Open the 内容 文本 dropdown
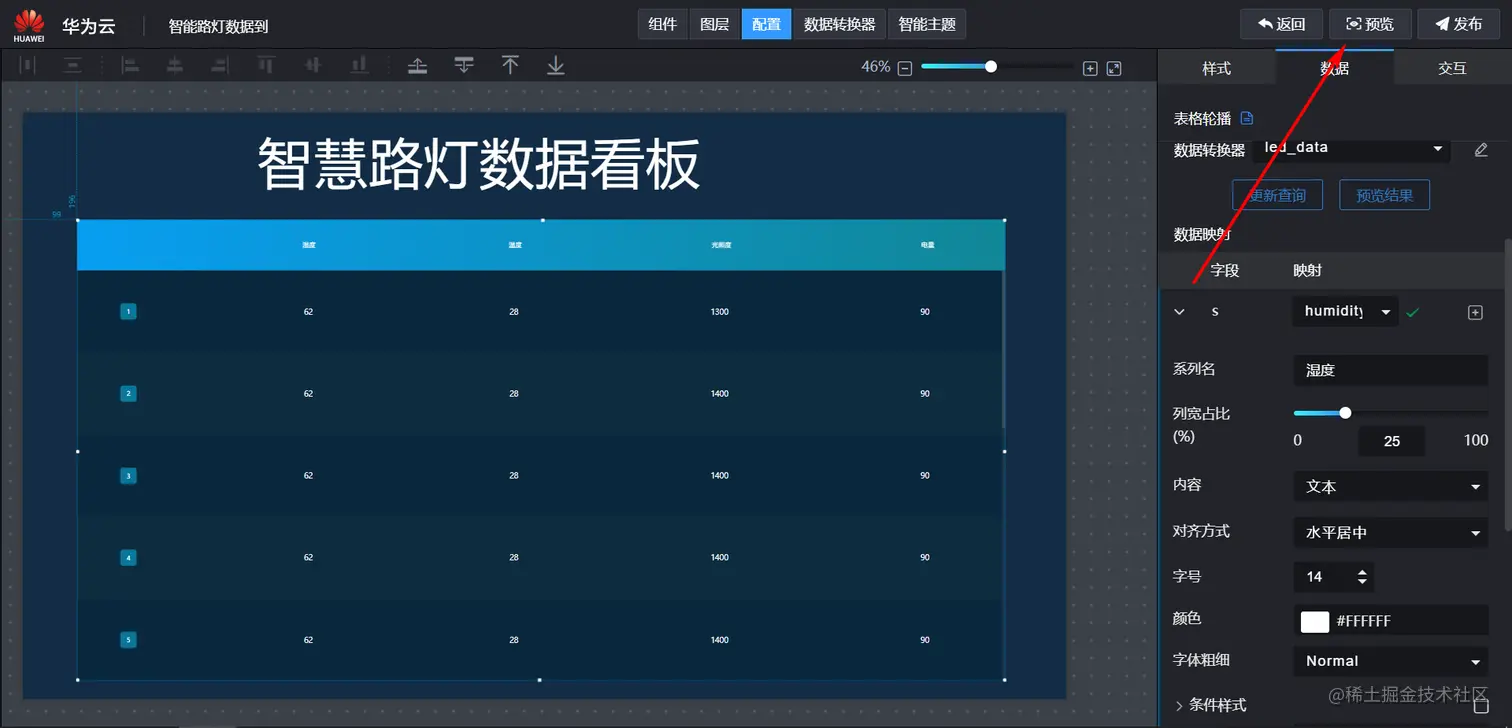This screenshot has height=728, width=1512. (x=1390, y=486)
